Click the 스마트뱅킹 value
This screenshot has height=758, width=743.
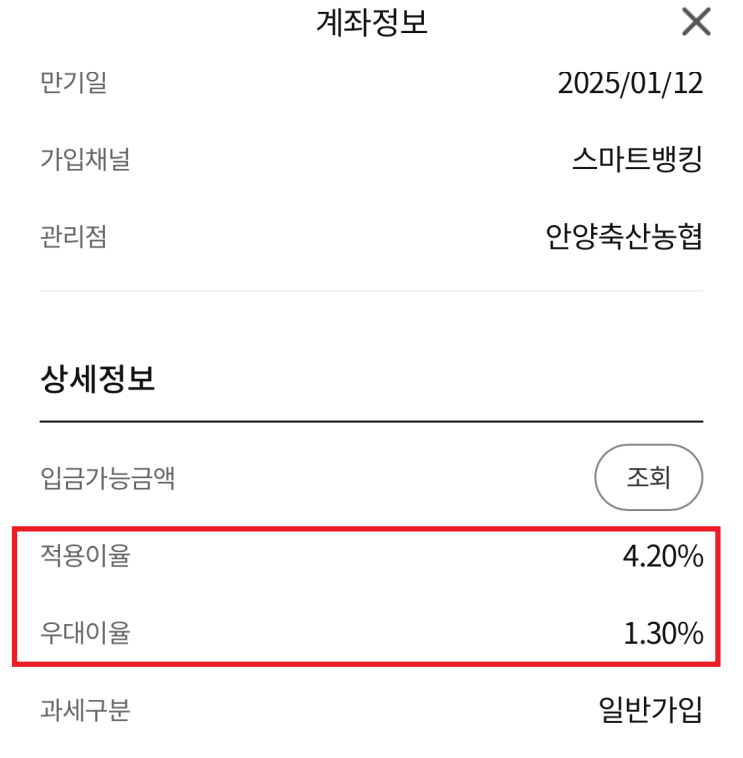tap(637, 159)
